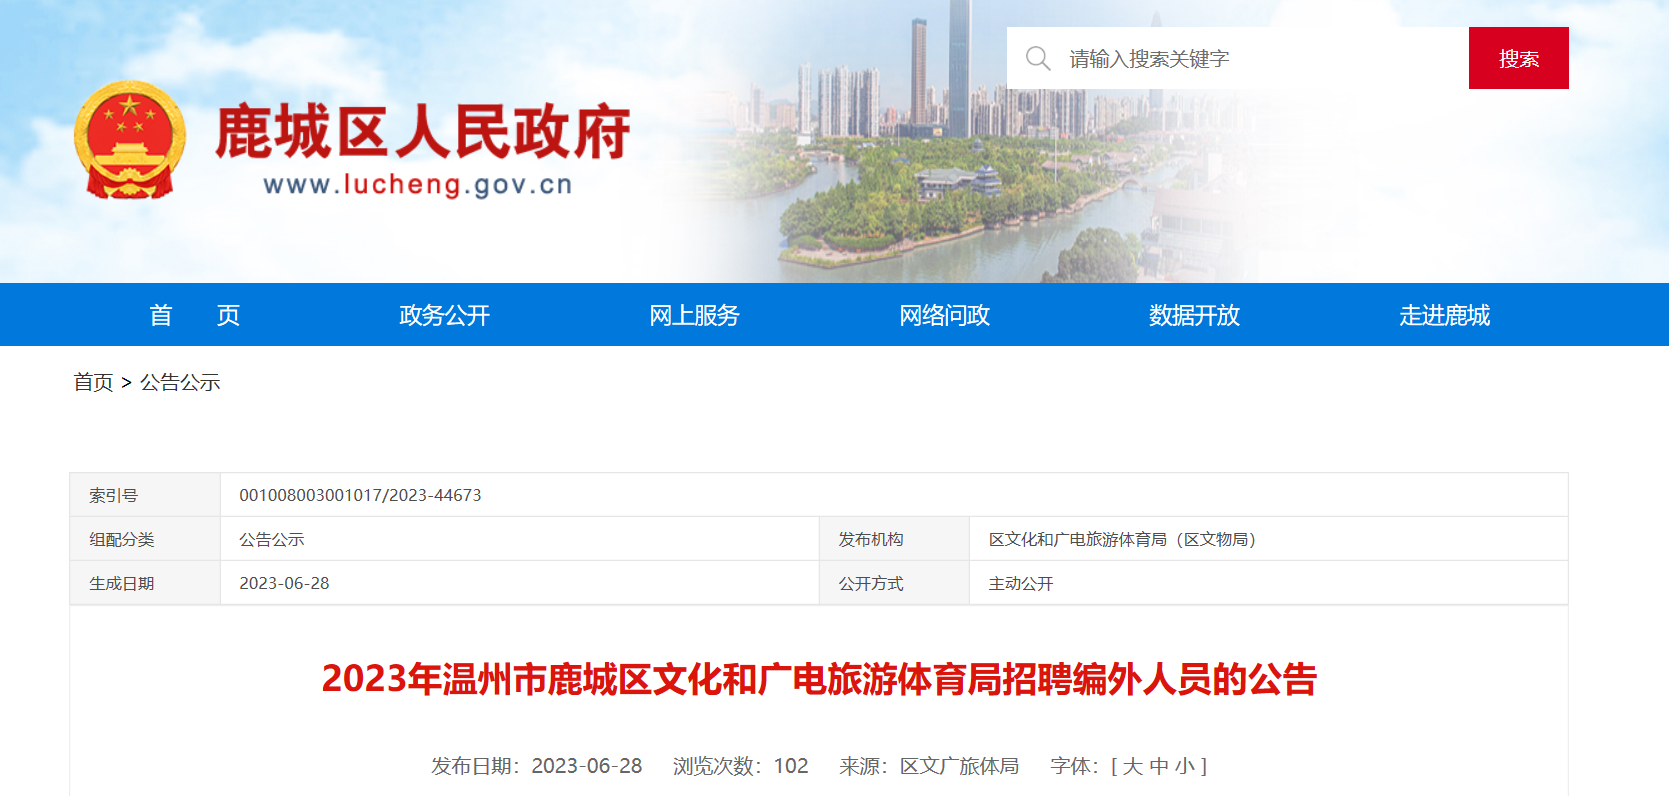Open the 走进鹿城 navigation item
This screenshot has height=796, width=1669.
[x=1445, y=315]
